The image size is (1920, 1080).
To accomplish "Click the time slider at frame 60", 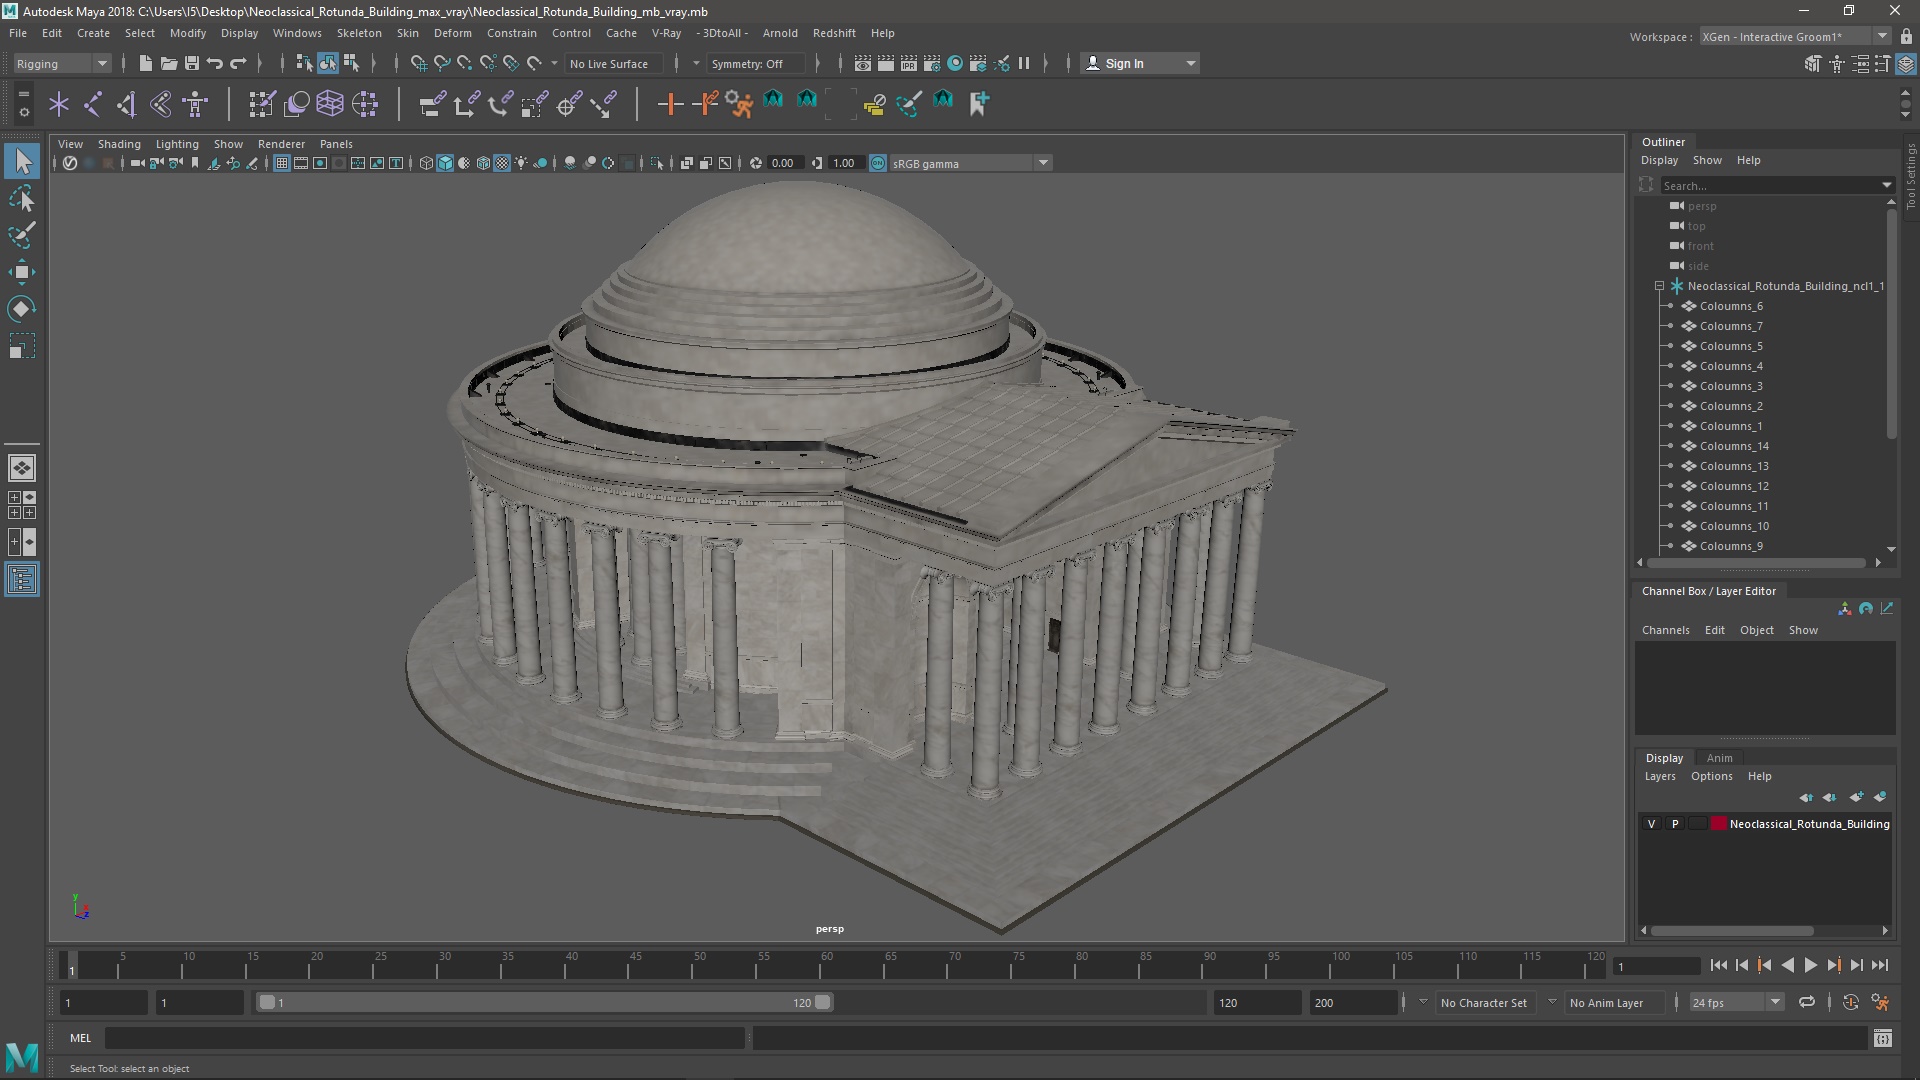I will tap(826, 965).
